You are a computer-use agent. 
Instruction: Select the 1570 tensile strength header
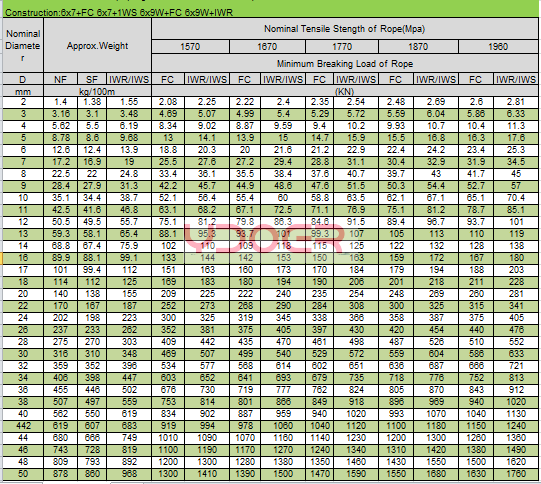pyautogui.click(x=190, y=47)
